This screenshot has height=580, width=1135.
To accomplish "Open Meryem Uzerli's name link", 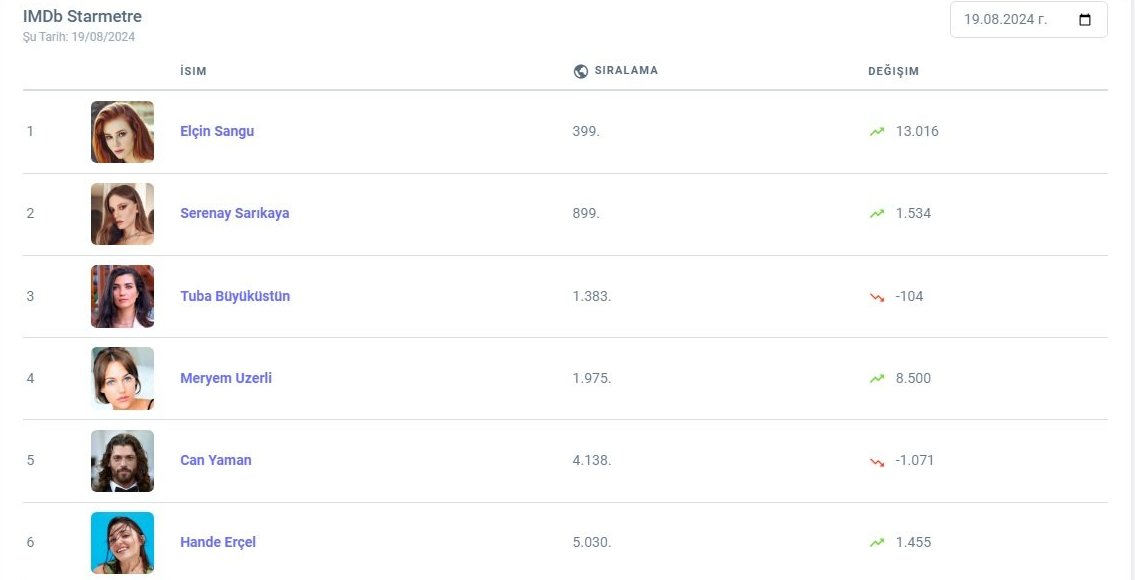I will pos(226,378).
